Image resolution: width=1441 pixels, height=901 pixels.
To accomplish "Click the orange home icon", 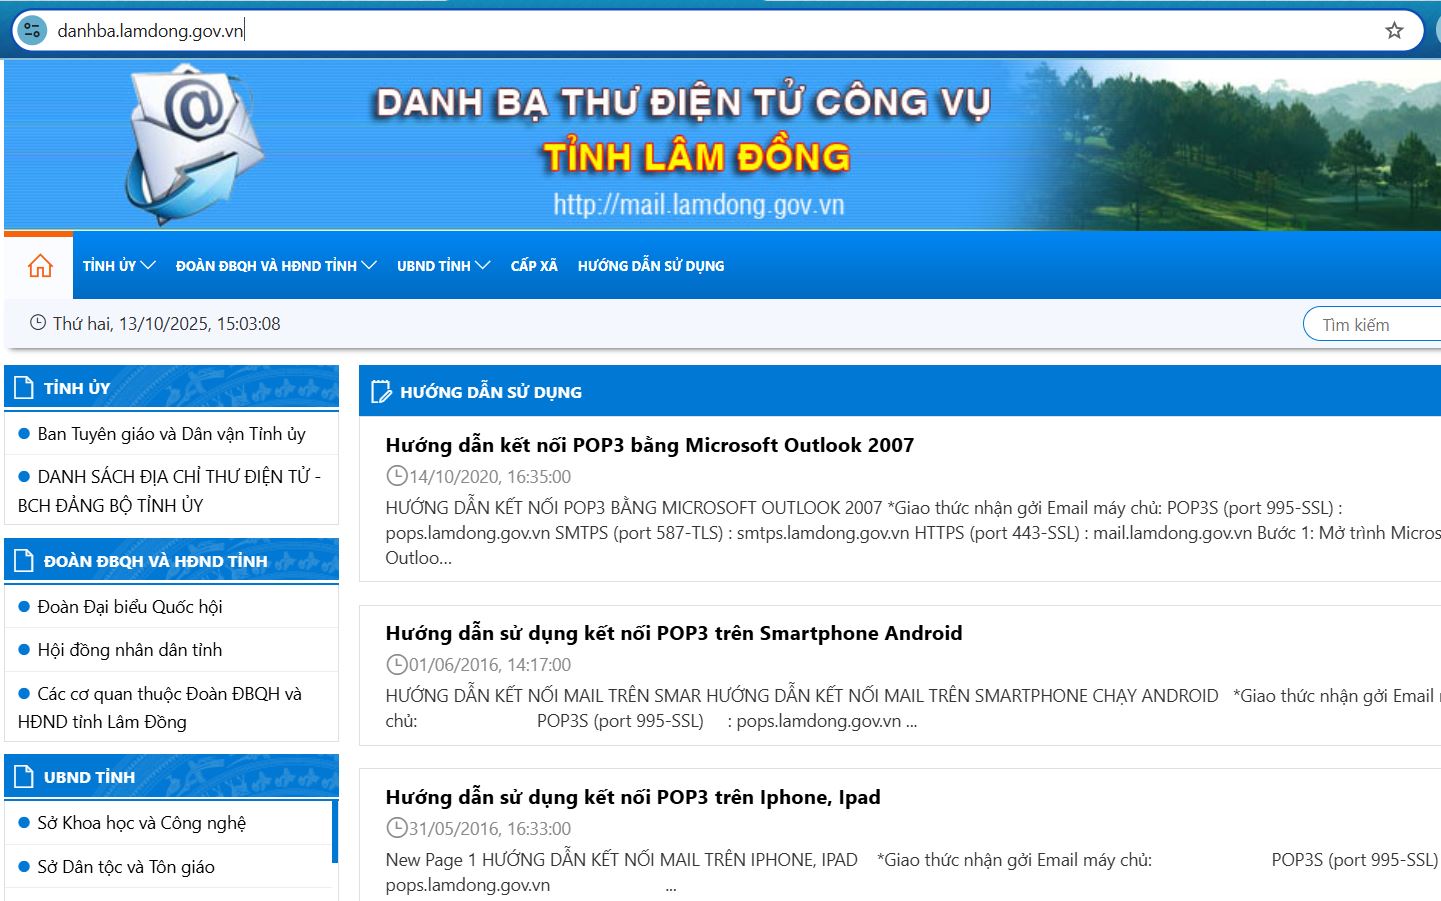I will (40, 266).
